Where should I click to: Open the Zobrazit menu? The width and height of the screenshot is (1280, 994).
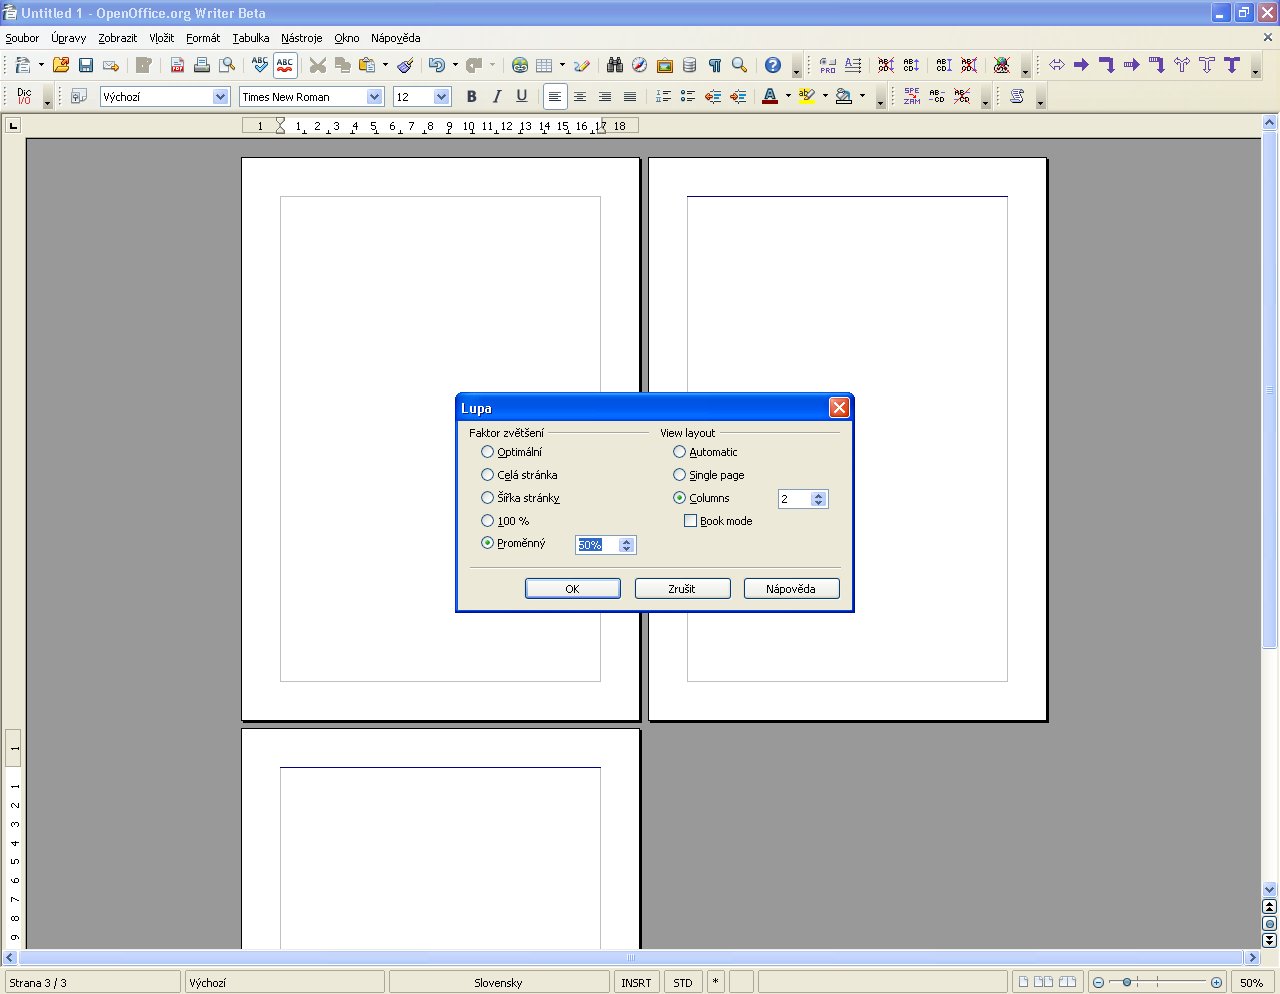coord(117,38)
